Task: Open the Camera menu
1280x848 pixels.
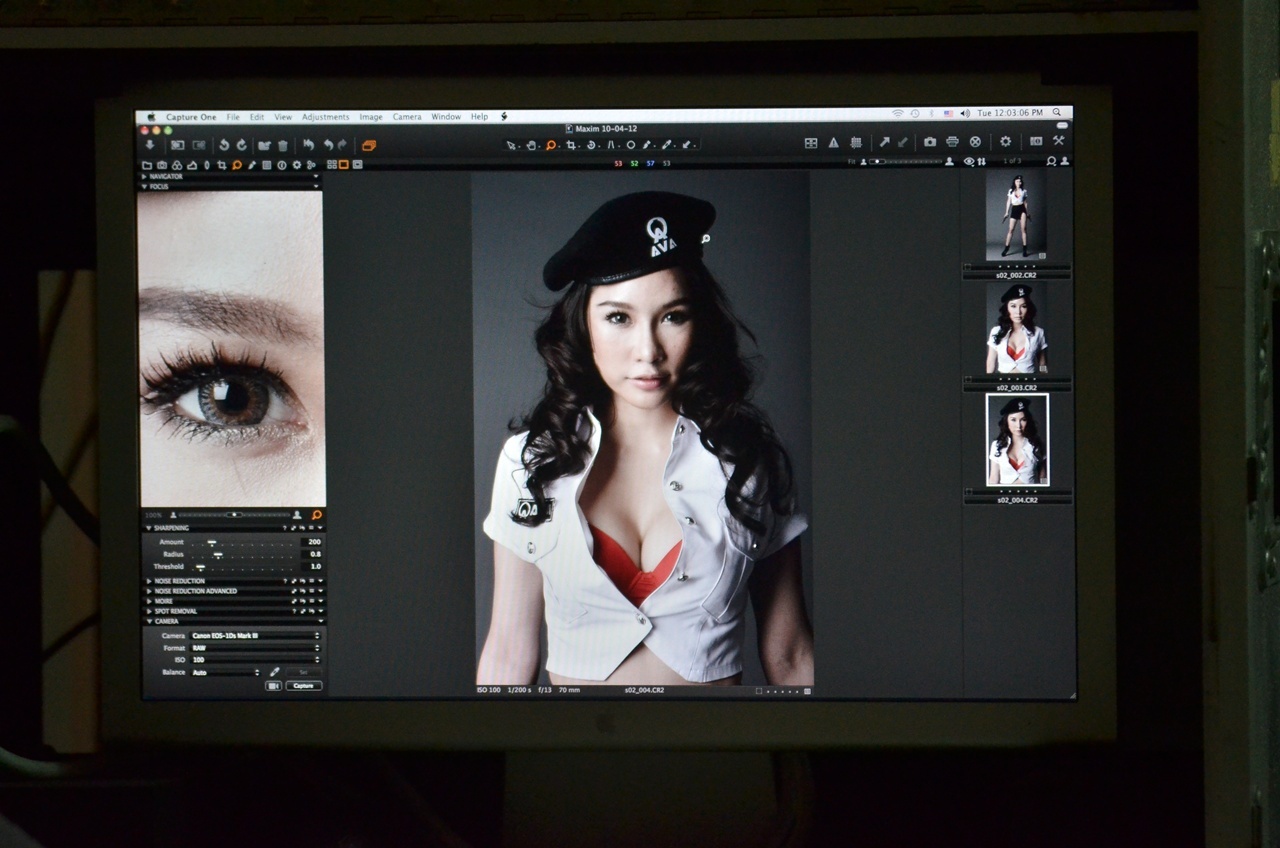Action: coord(407,117)
